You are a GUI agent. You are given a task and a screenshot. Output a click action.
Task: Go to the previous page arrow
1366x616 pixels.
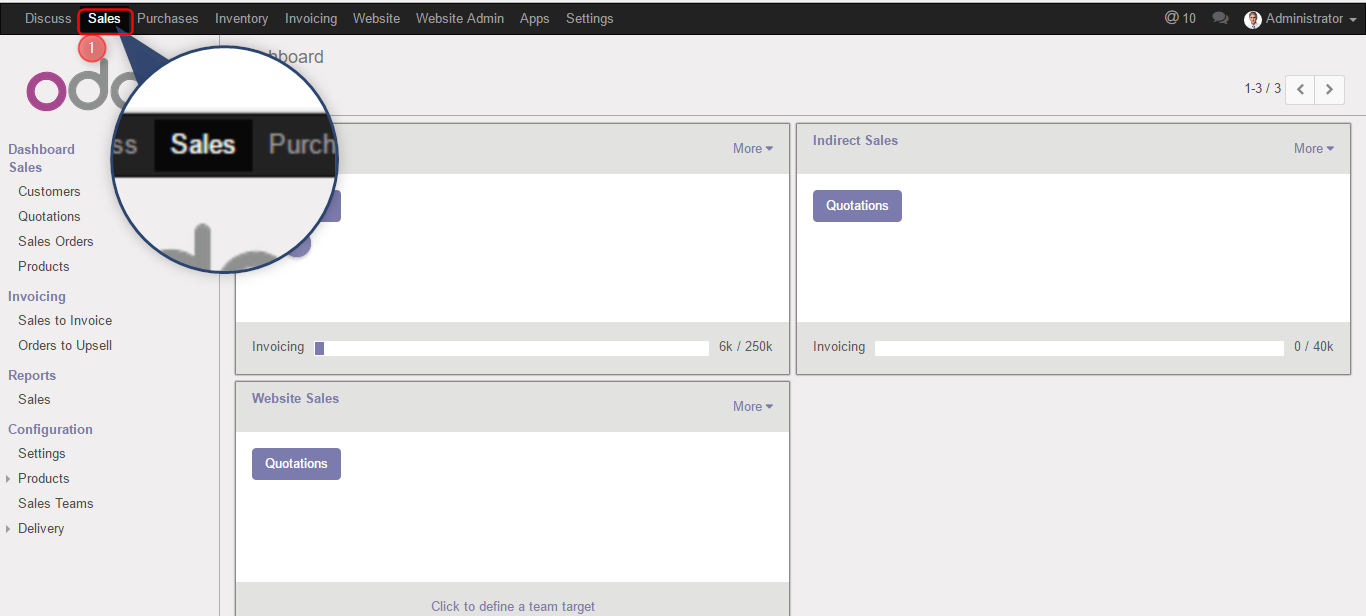[1300, 89]
